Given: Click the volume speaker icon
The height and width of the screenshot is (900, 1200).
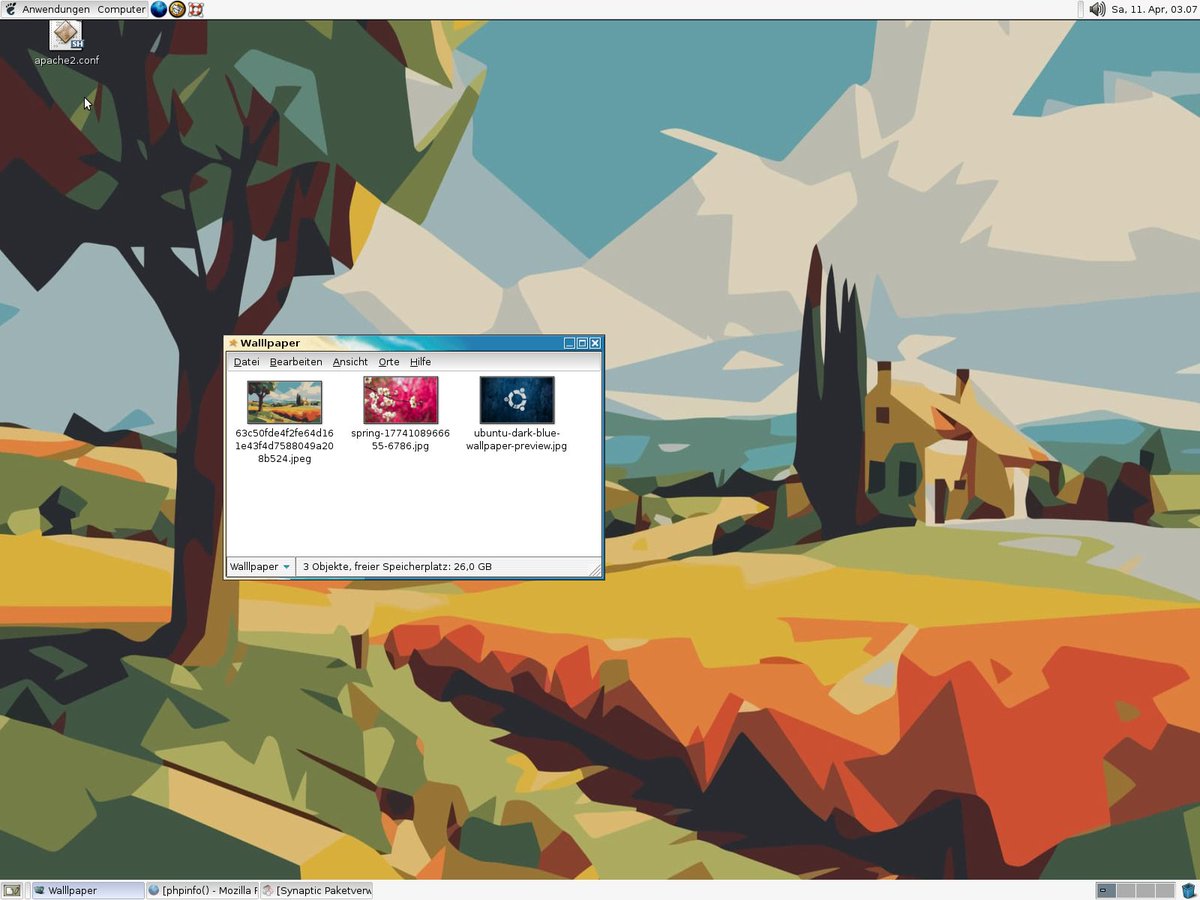Looking at the screenshot, I should (x=1097, y=9).
